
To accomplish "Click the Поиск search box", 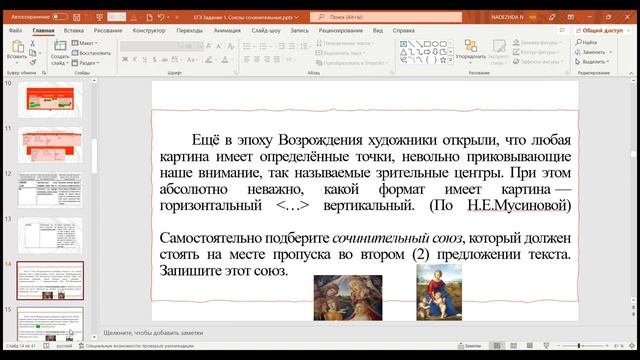I will pyautogui.click(x=386, y=17).
